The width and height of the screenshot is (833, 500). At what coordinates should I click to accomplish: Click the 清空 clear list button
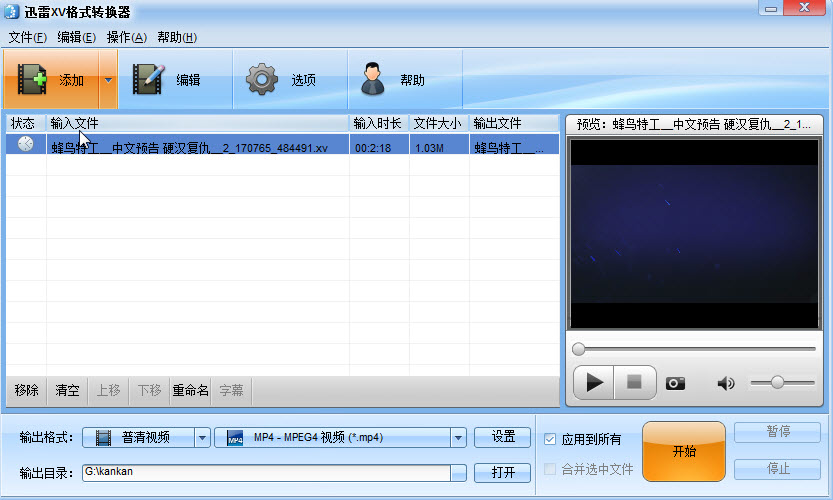pos(67,391)
